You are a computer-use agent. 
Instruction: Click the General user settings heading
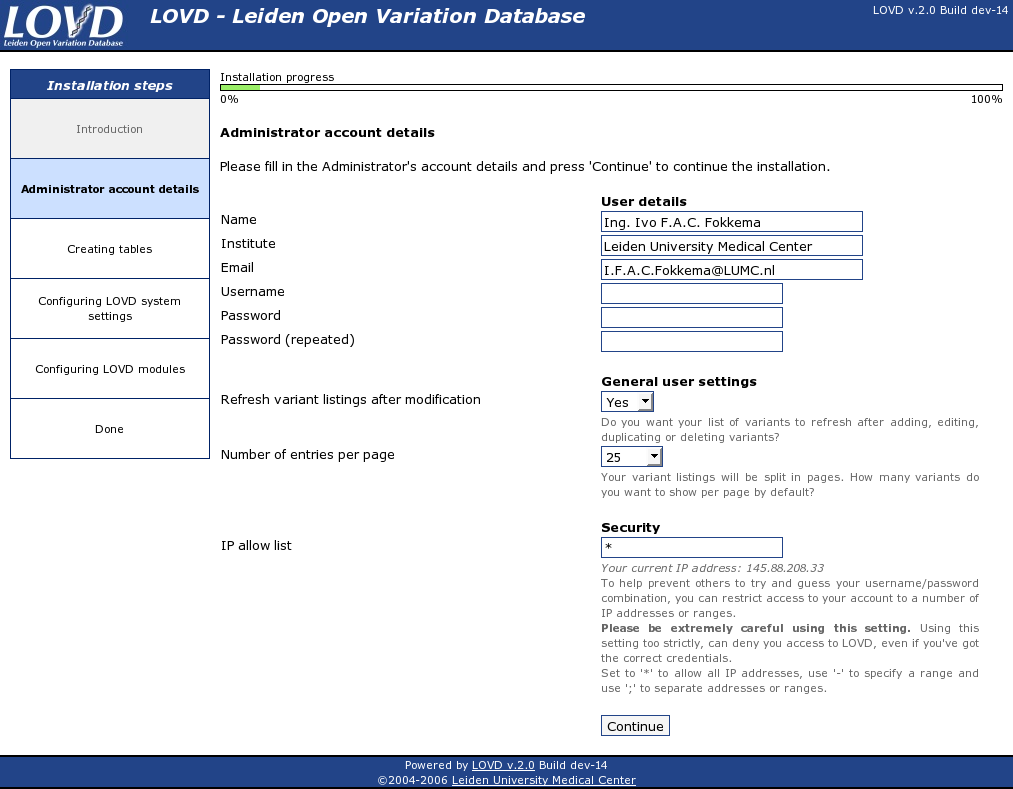pos(678,381)
